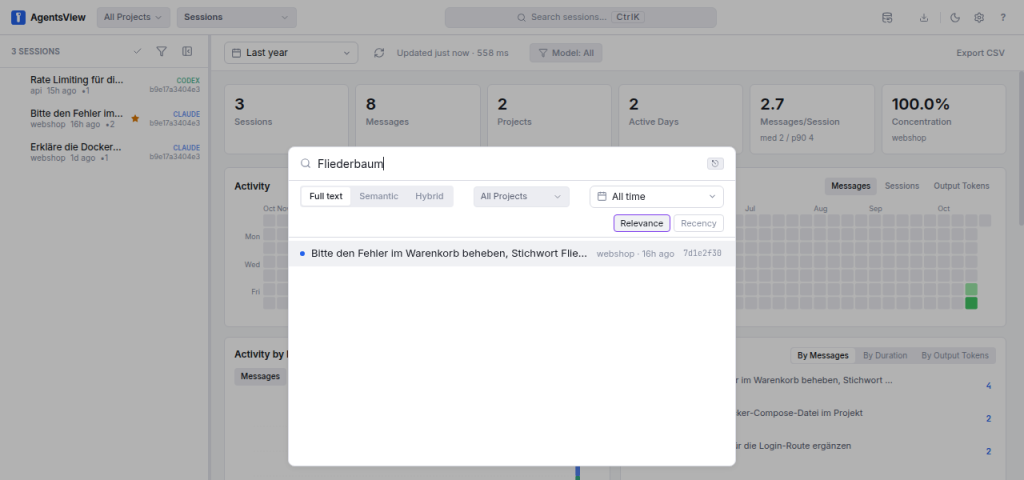Click the star on 'Bitte den Fehler im...' session
The width and height of the screenshot is (1024, 480).
(135, 118)
